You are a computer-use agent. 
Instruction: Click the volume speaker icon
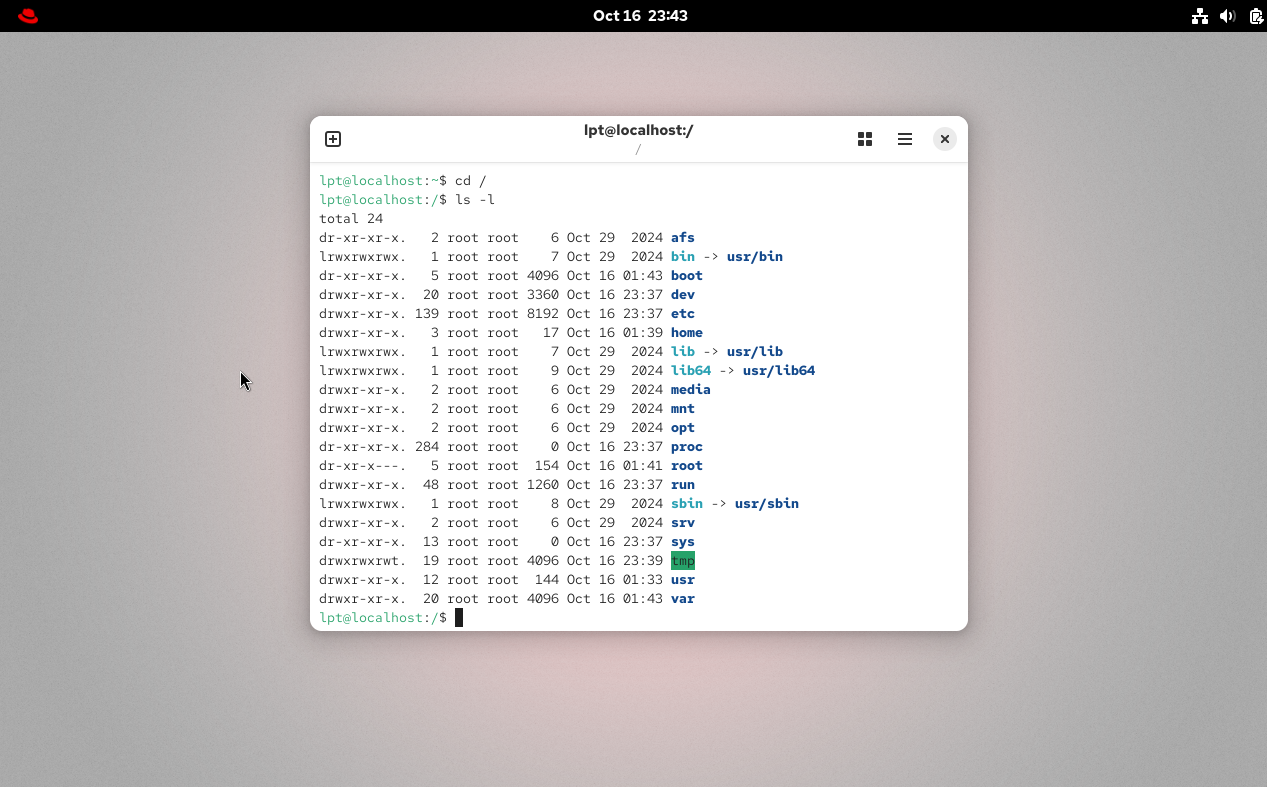(x=1228, y=16)
